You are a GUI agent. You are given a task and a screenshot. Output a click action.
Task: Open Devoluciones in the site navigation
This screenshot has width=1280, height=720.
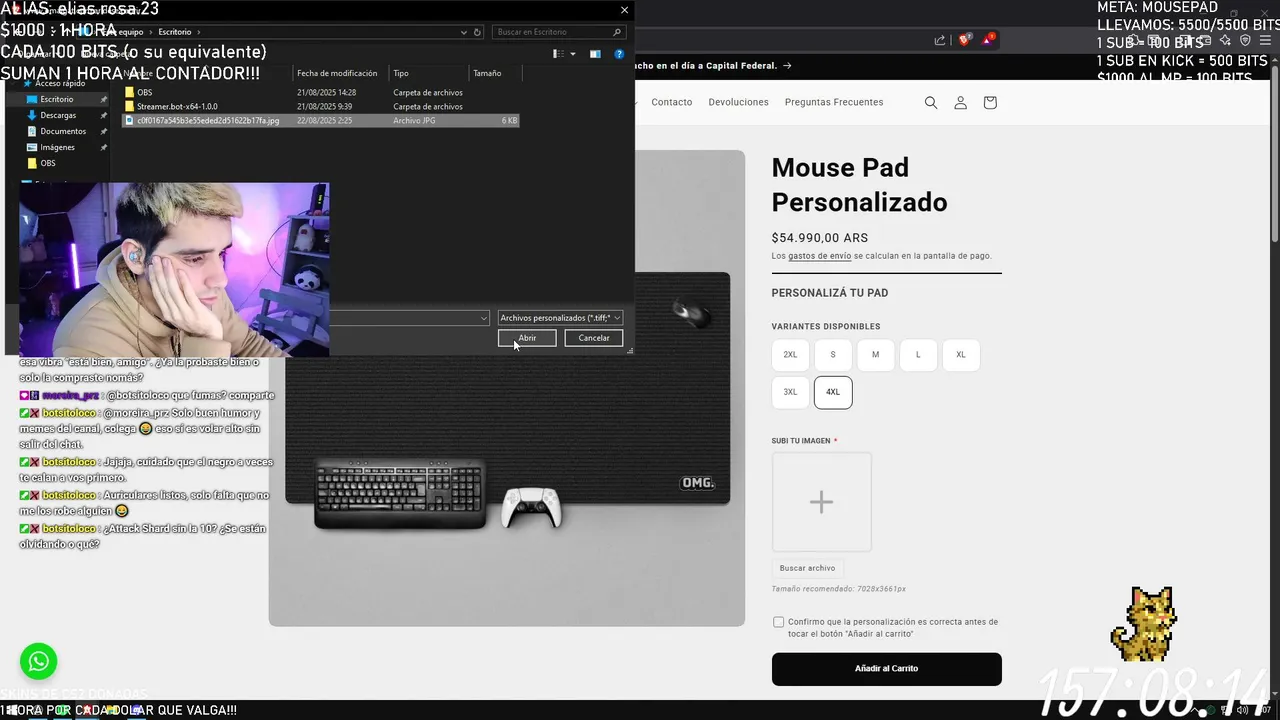[x=739, y=102]
